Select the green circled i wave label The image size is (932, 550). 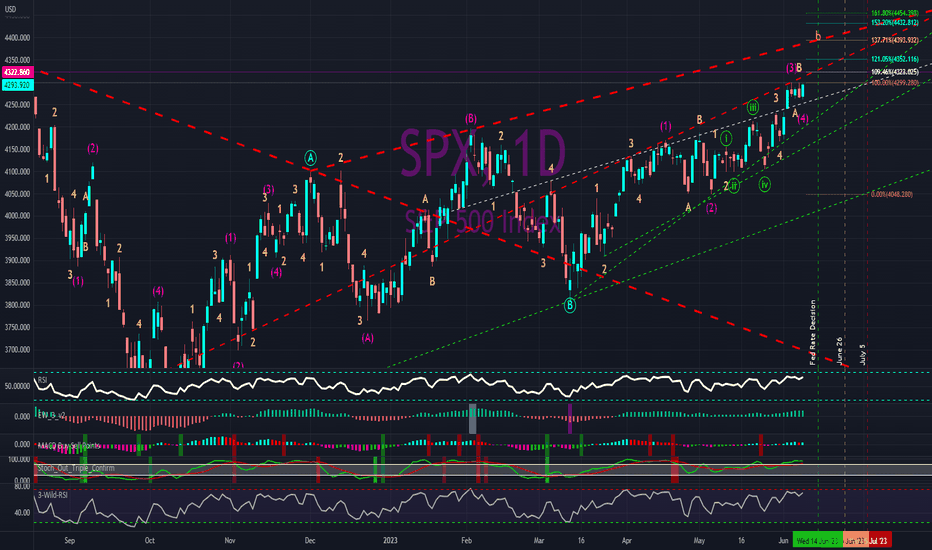(726, 139)
